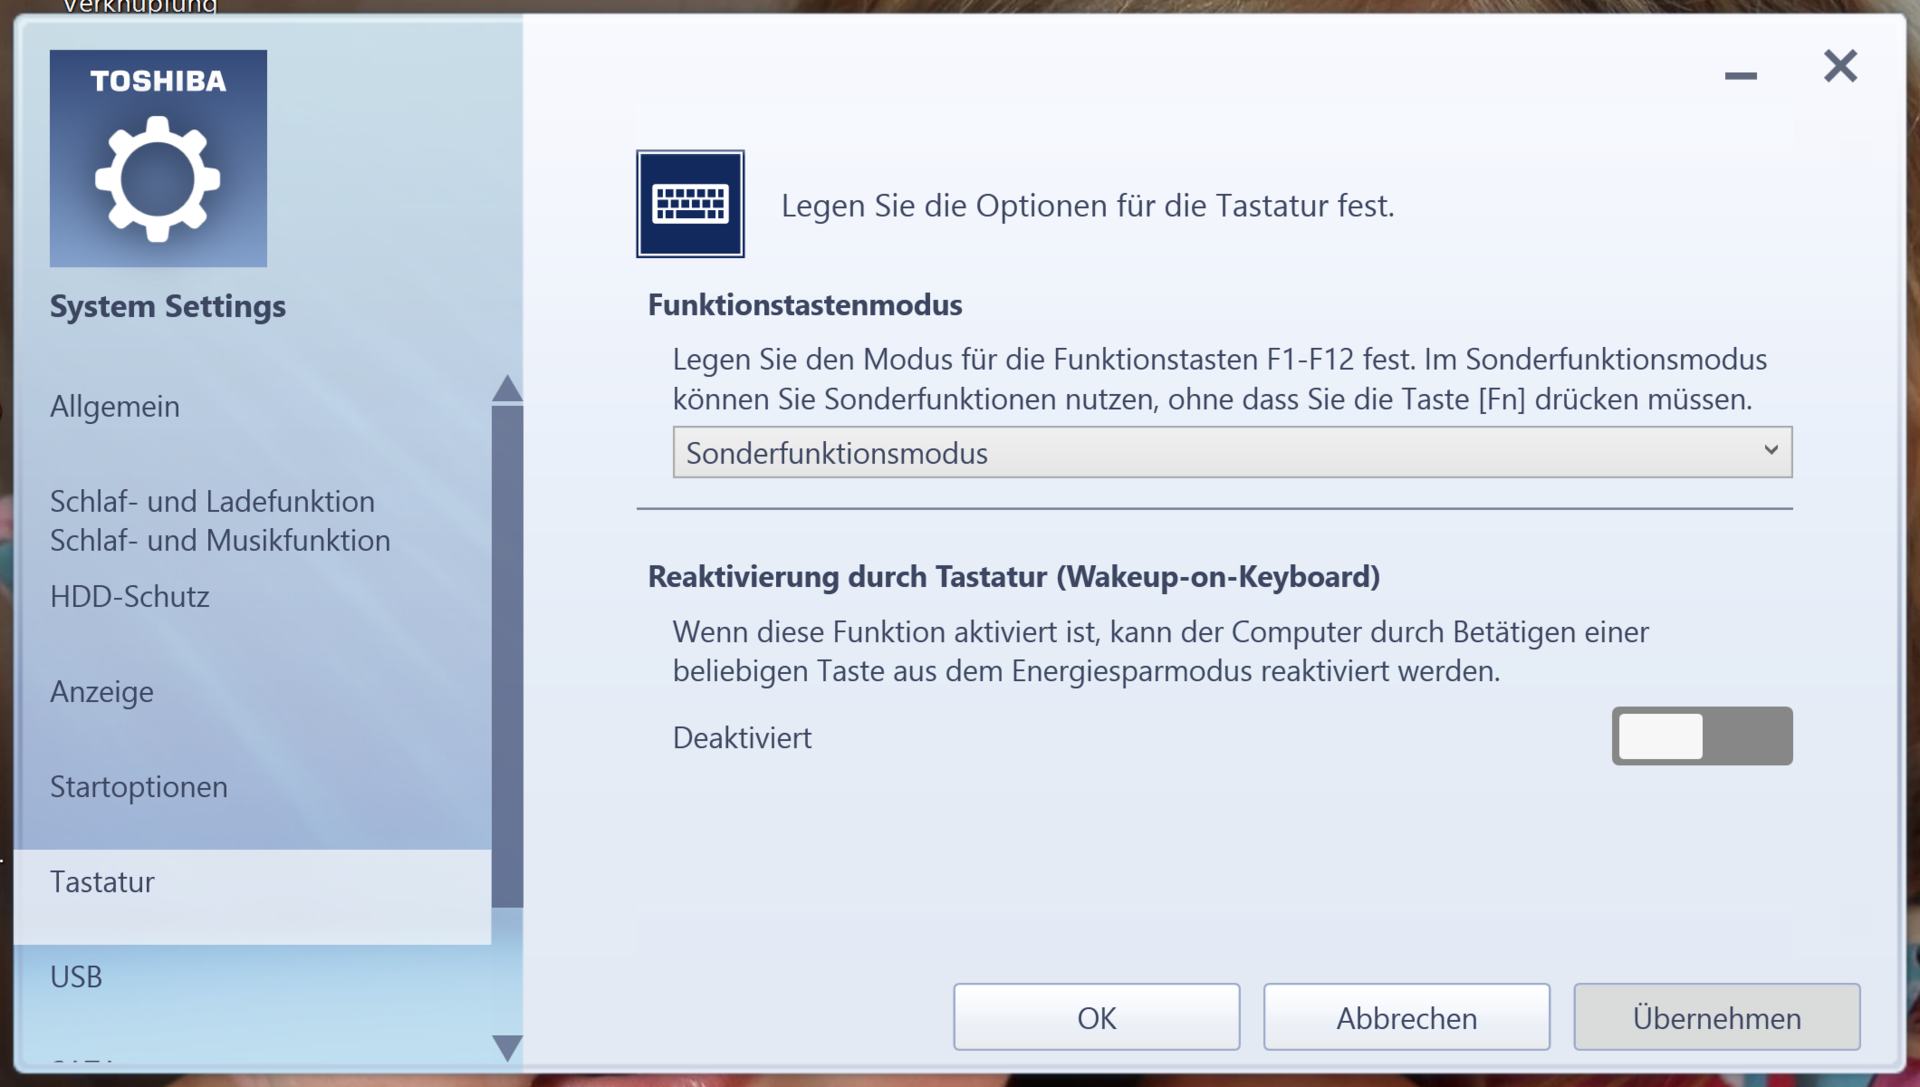1920x1087 pixels.
Task: Enable the Wakeup-on-Keyboard toggle switch
Action: (1701, 736)
